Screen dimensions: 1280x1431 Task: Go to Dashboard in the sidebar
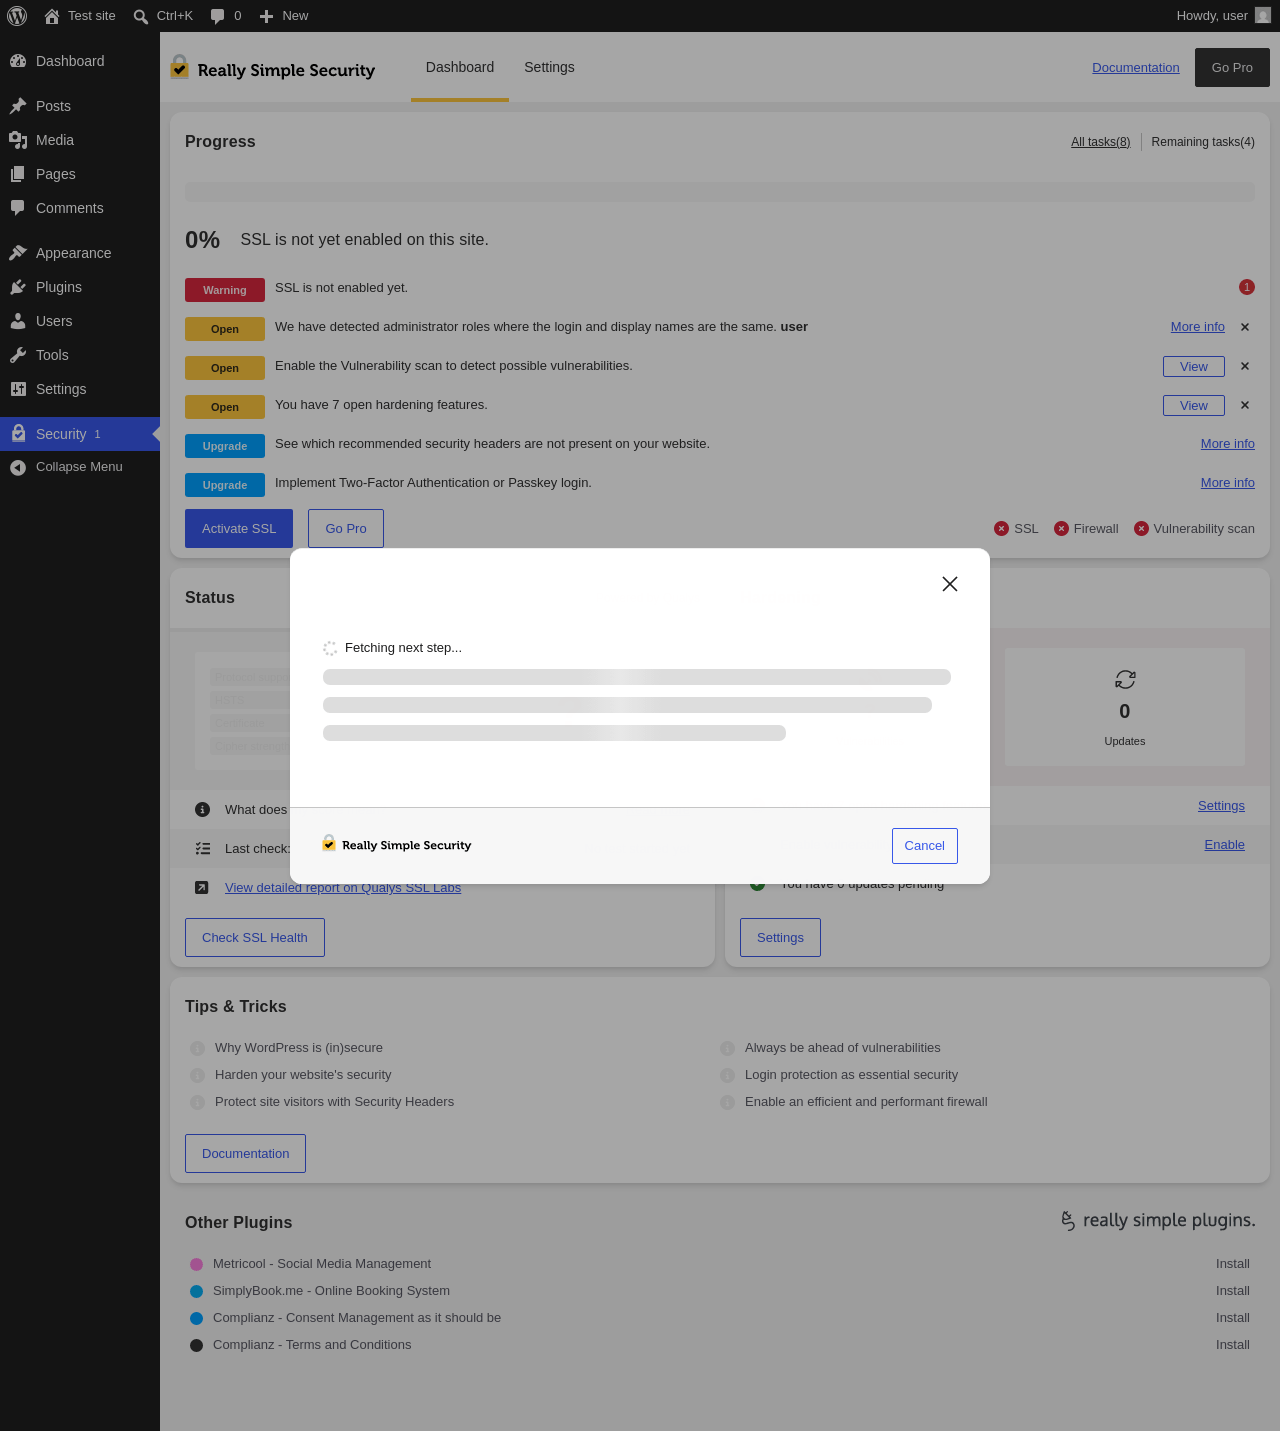click(x=80, y=61)
